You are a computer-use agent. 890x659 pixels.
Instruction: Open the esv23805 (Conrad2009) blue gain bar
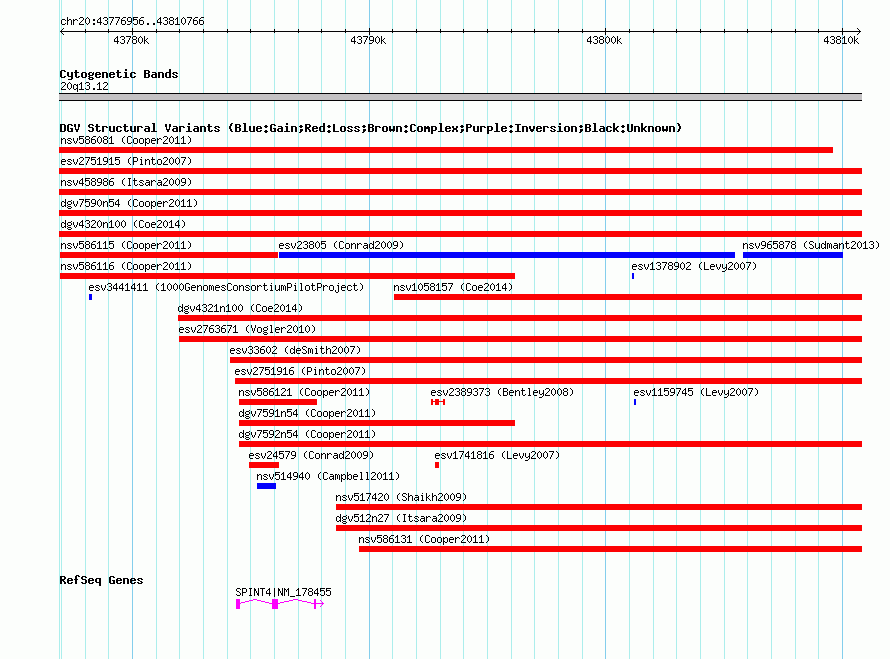point(507,255)
